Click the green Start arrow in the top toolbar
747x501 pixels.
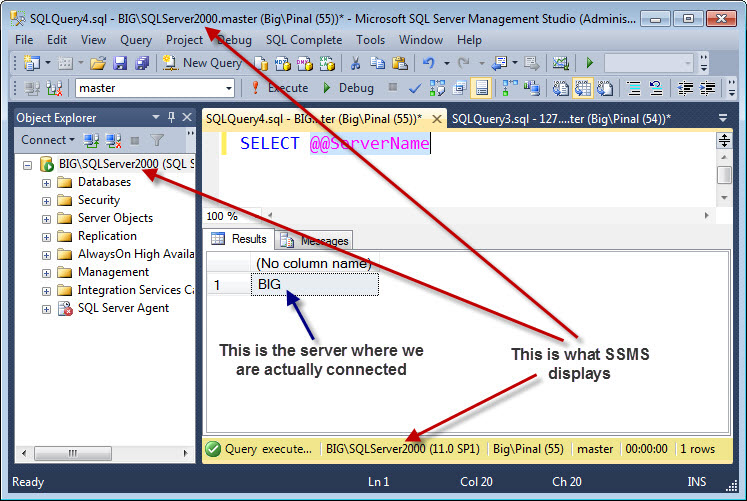pos(590,63)
